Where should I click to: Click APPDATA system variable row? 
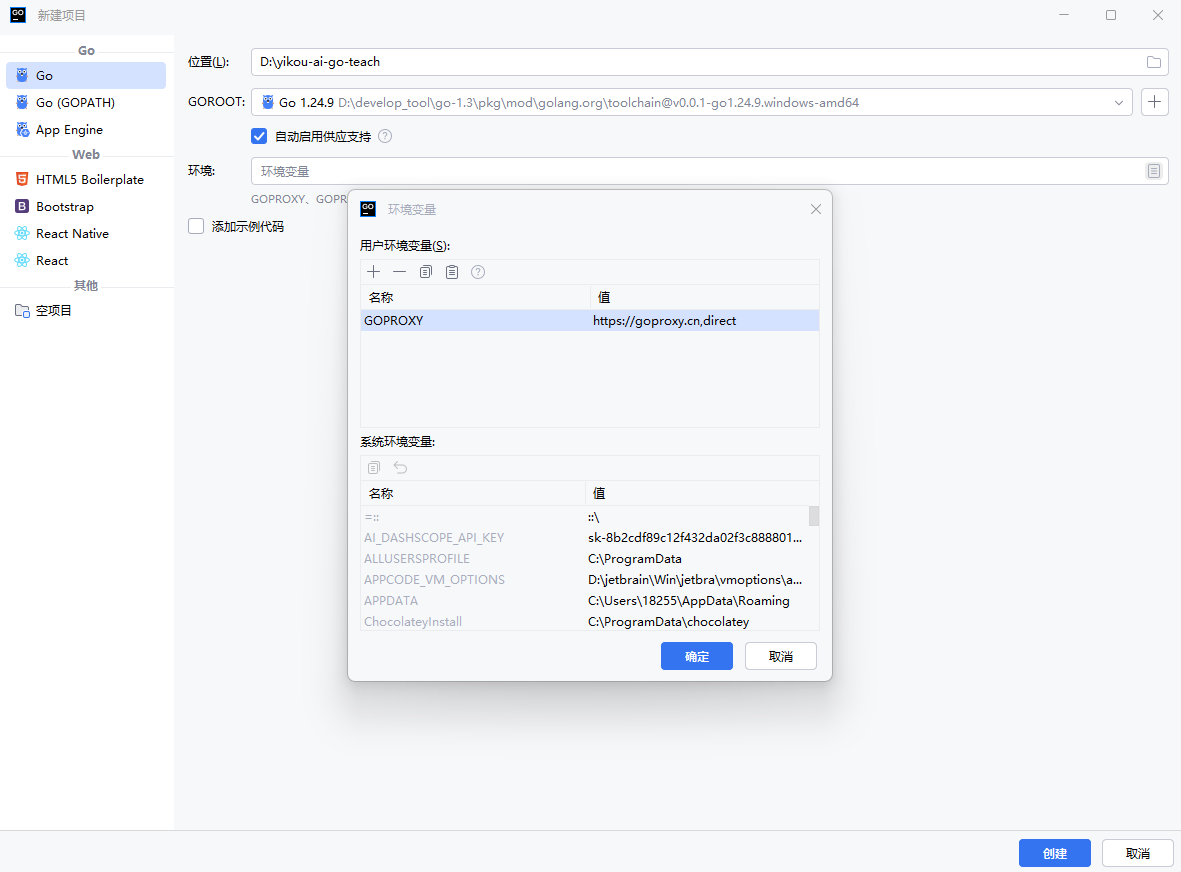tap(584, 601)
